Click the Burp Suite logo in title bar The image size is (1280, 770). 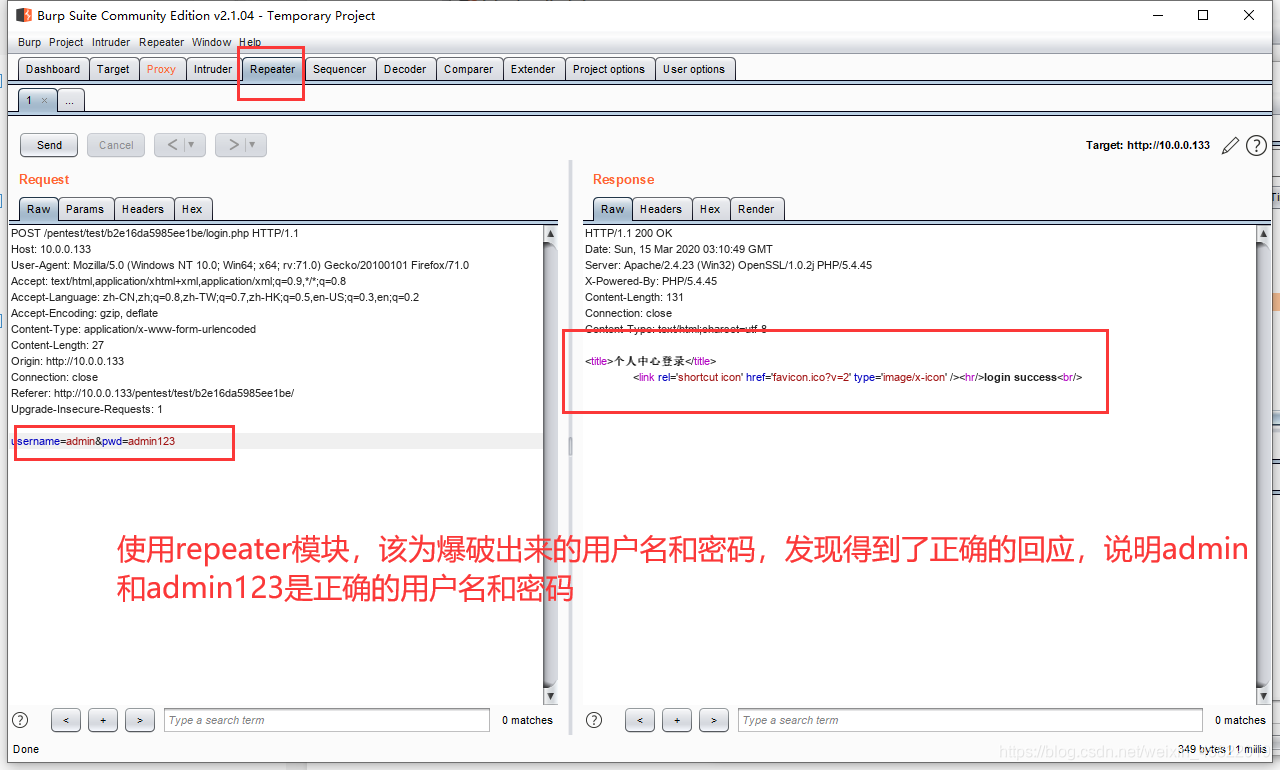tap(24, 15)
